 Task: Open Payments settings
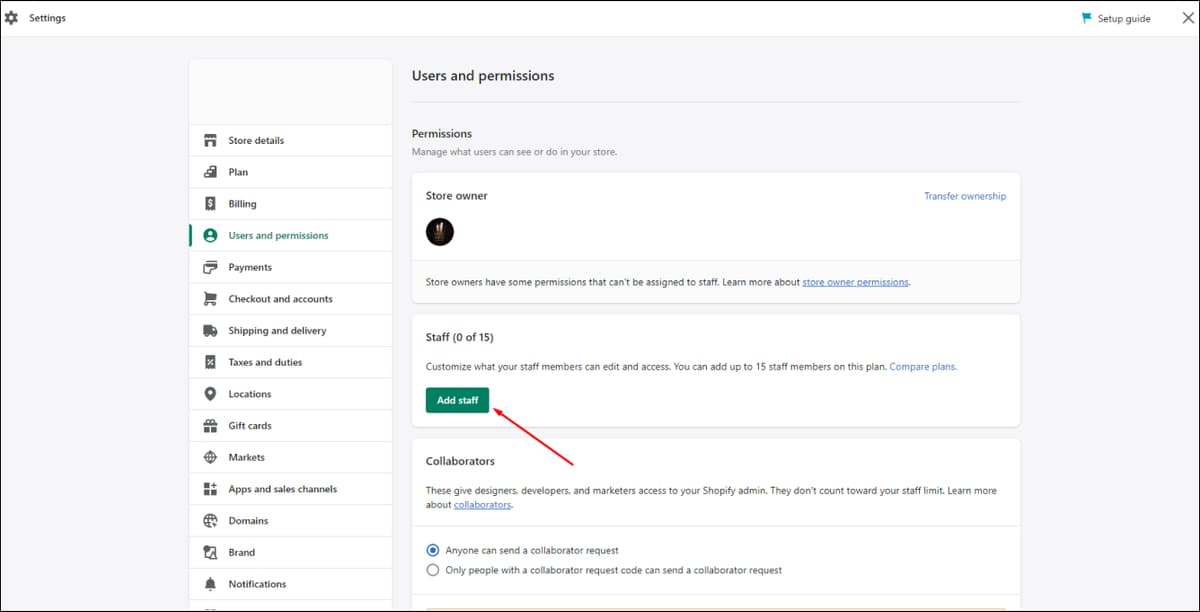[290, 267]
